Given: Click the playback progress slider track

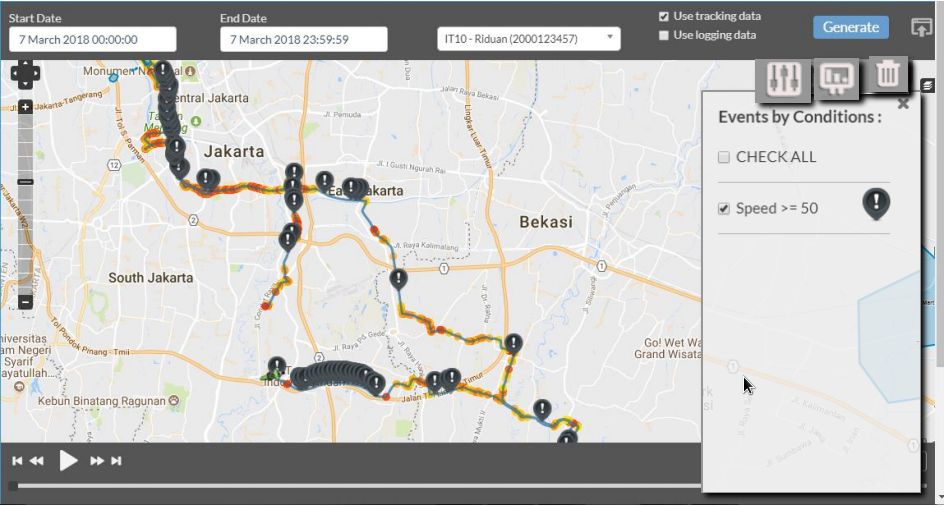Looking at the screenshot, I should click(350, 486).
